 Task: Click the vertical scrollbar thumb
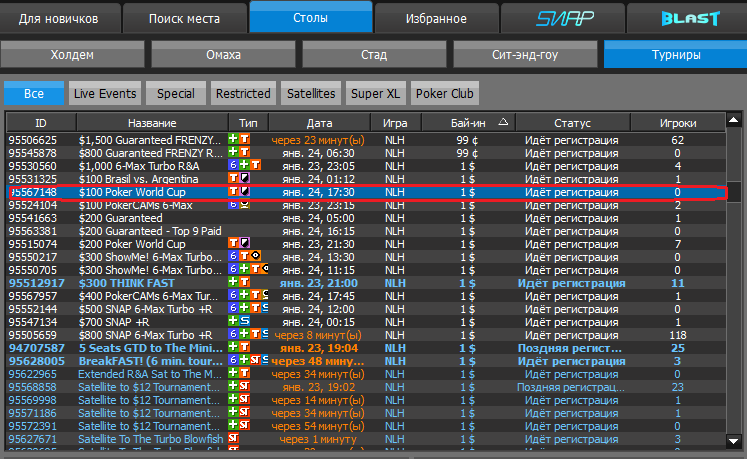tap(734, 192)
